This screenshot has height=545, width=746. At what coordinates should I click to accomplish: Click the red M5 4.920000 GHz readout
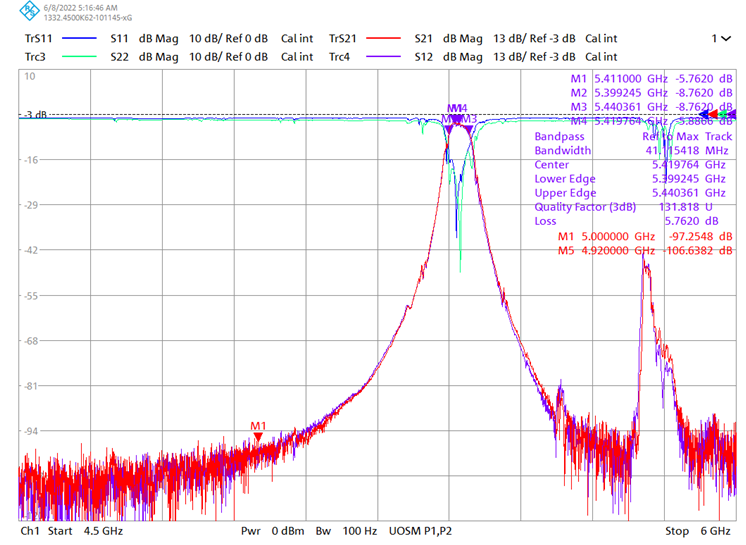[x=645, y=251]
